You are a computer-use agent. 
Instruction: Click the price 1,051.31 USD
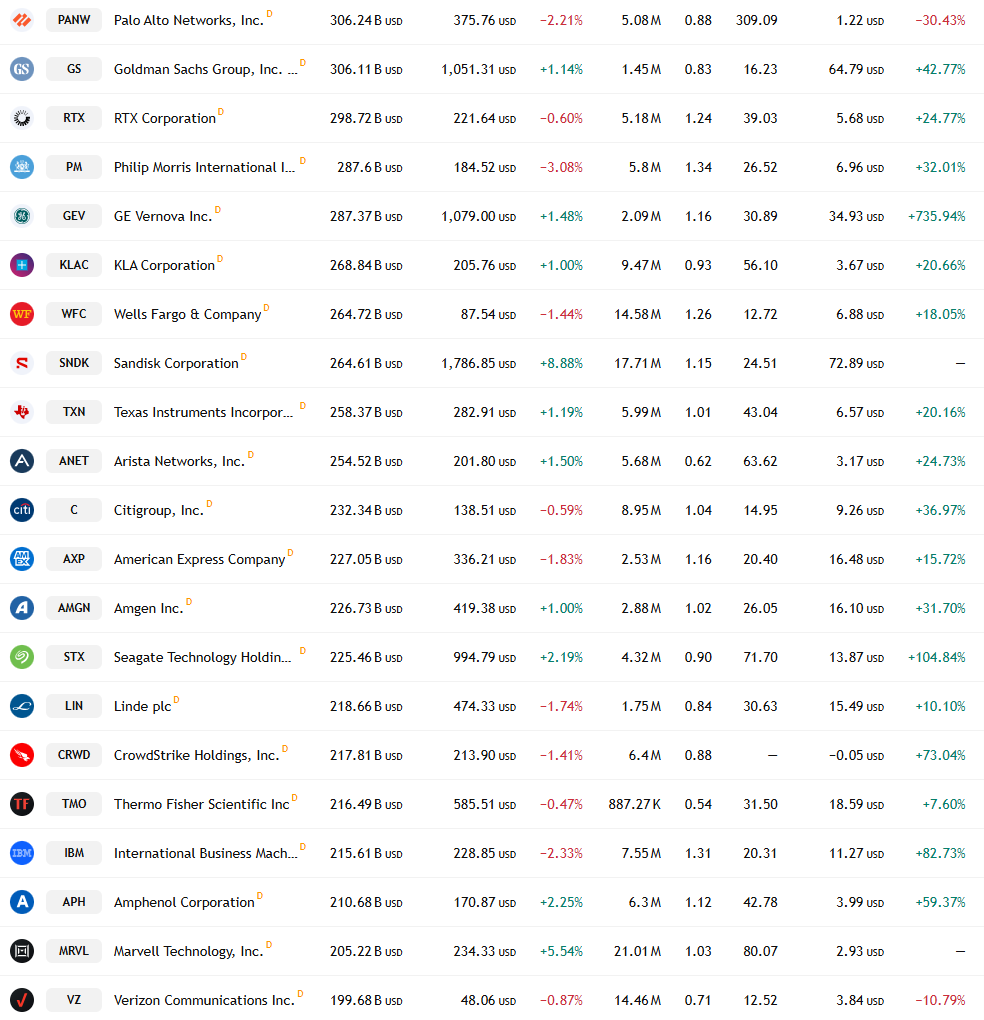479,70
